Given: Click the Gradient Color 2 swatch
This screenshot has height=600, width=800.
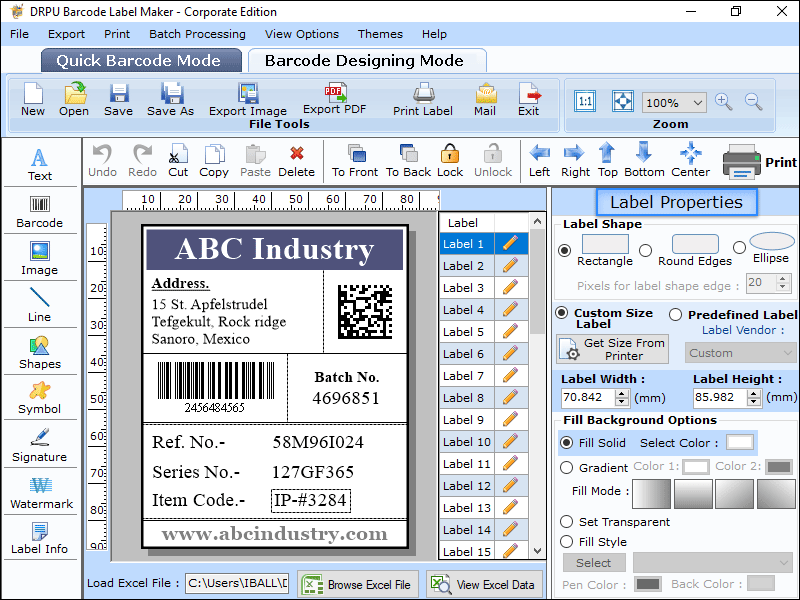Looking at the screenshot, I should (779, 467).
